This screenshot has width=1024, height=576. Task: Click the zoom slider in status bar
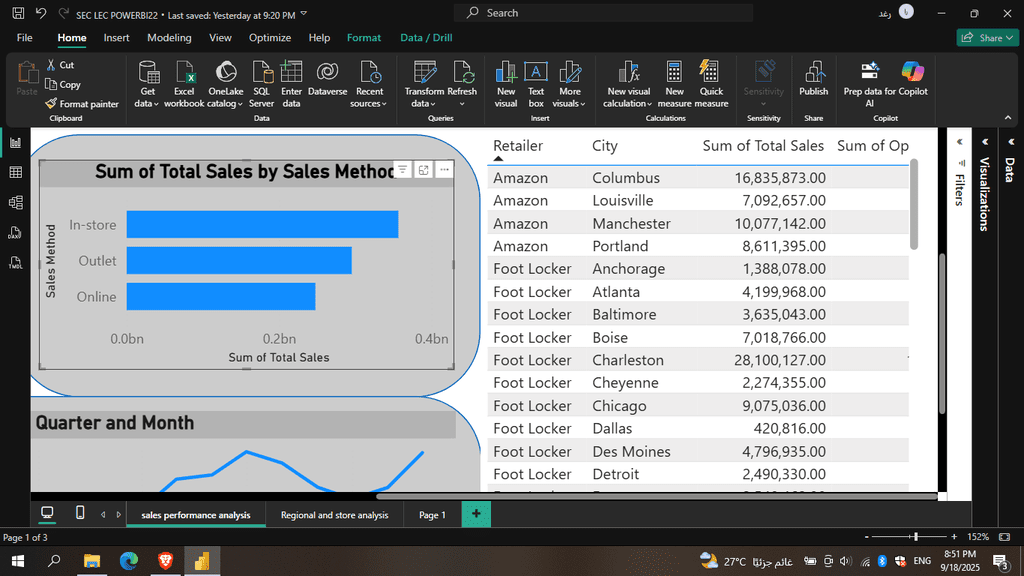click(915, 537)
